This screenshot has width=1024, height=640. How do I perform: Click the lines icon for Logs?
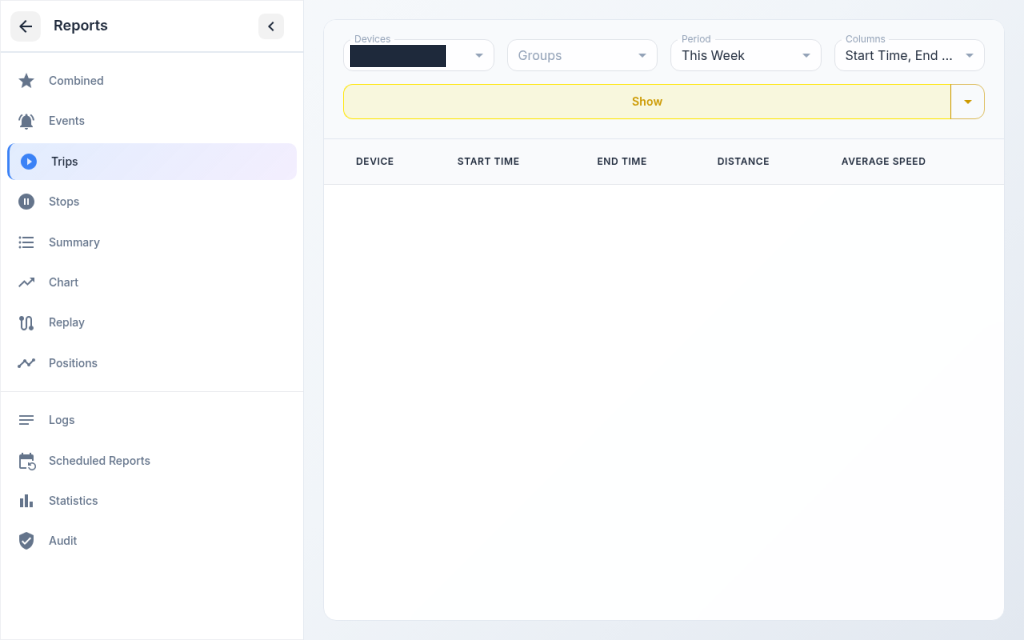pos(26,420)
